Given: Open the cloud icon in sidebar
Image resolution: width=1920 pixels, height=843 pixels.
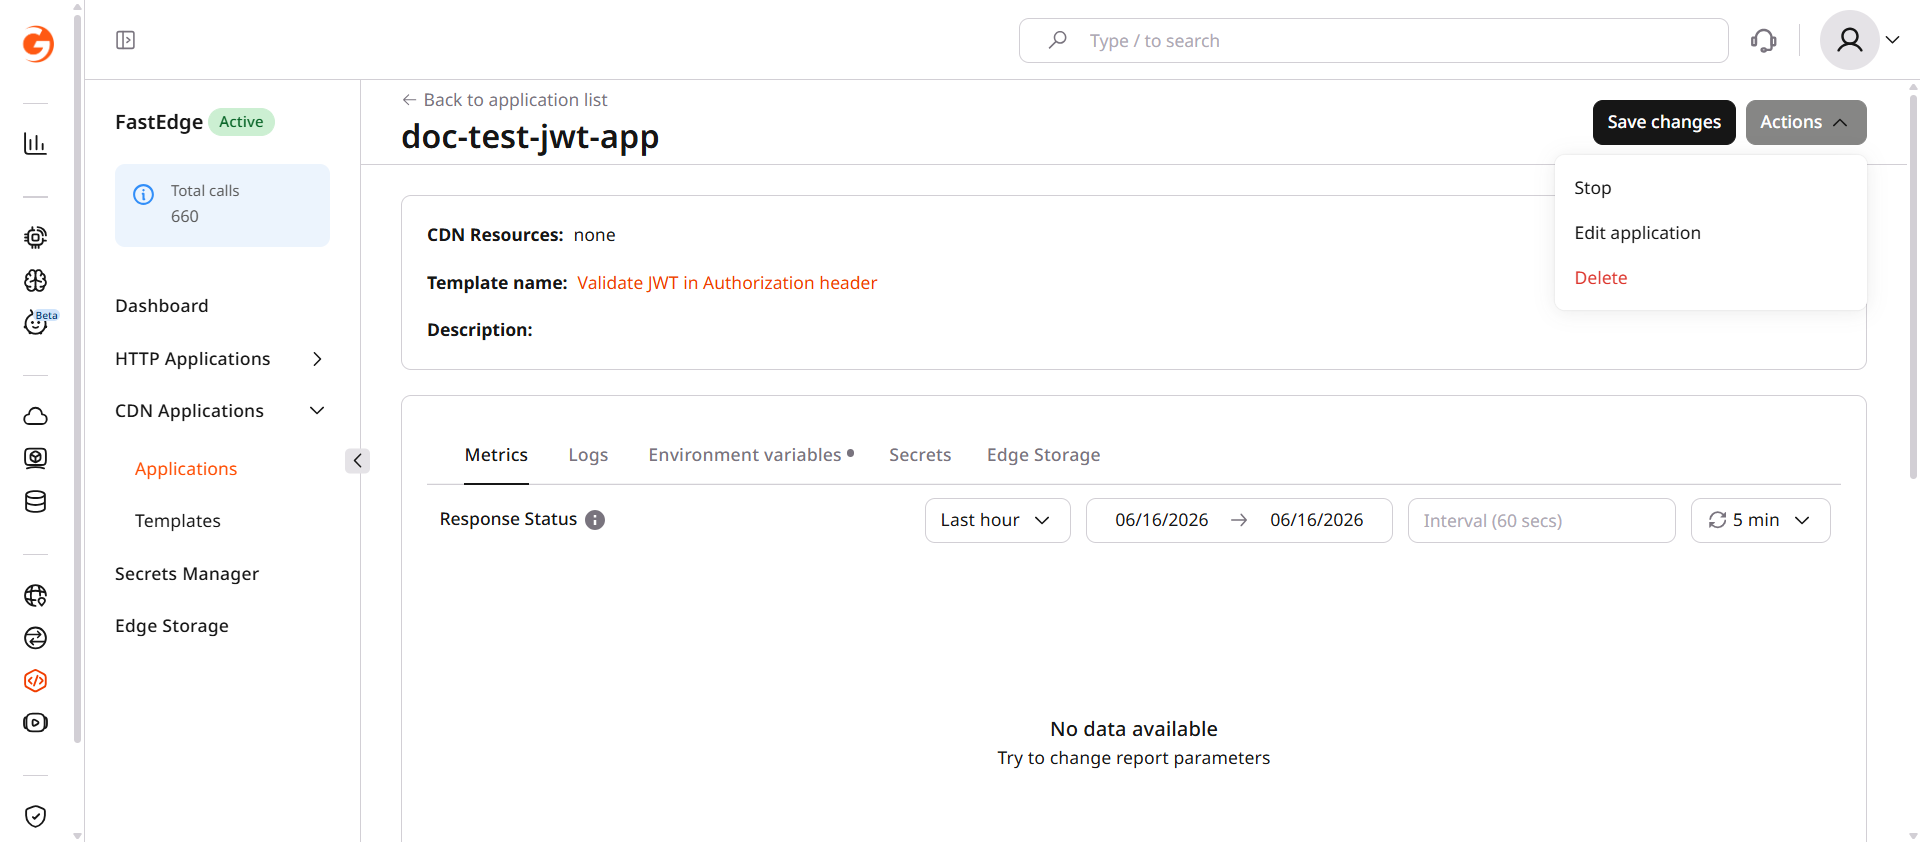Looking at the screenshot, I should click(x=35, y=416).
